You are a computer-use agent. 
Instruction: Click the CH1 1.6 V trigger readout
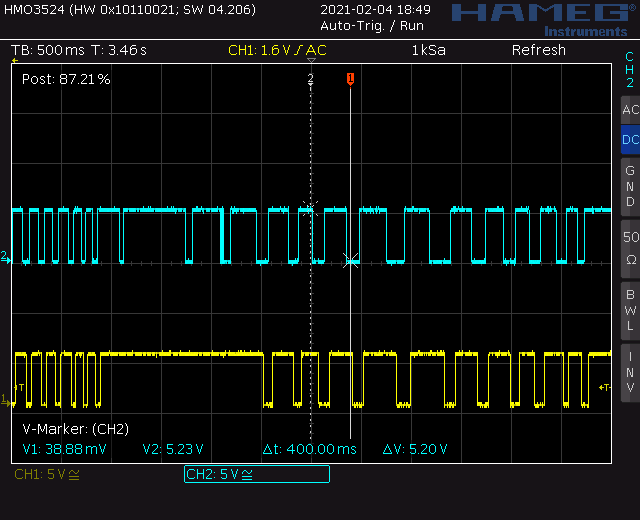pyautogui.click(x=277, y=50)
